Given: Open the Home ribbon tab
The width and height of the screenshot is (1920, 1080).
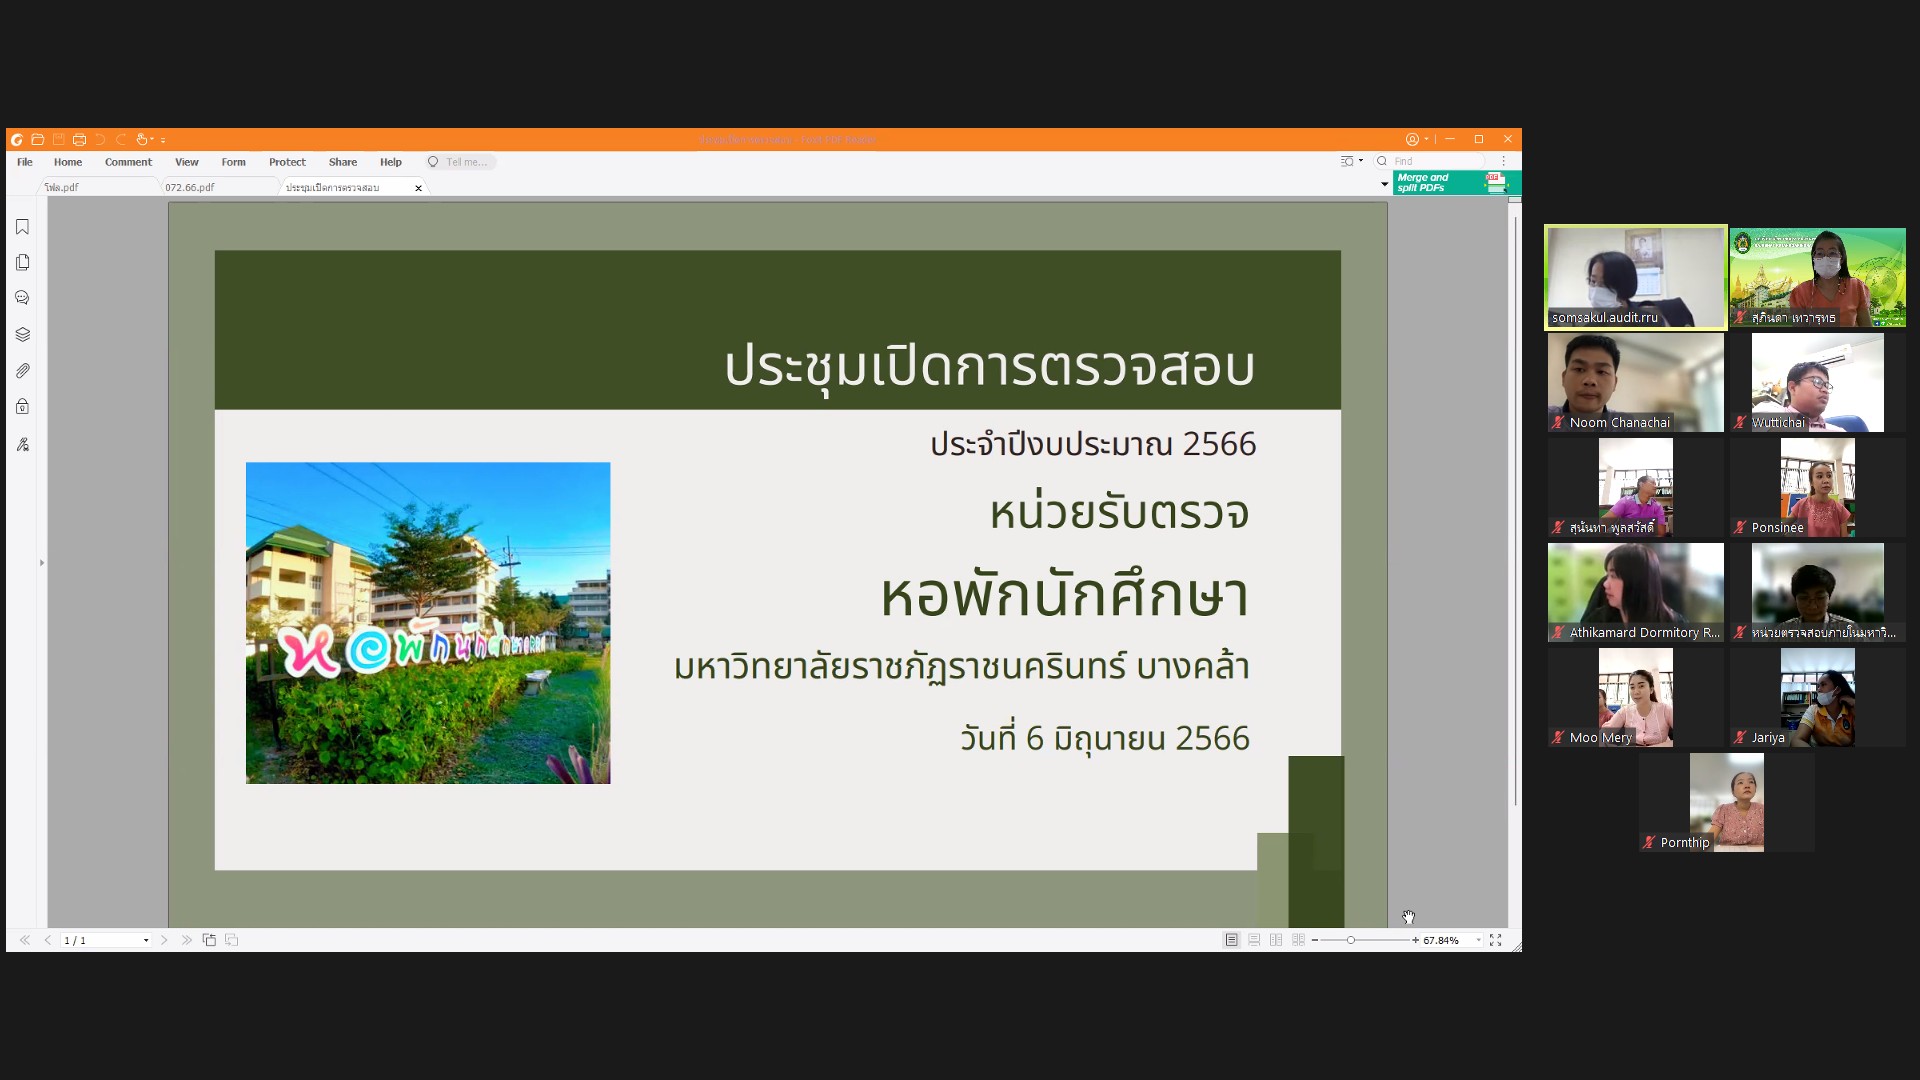Looking at the screenshot, I should point(68,162).
